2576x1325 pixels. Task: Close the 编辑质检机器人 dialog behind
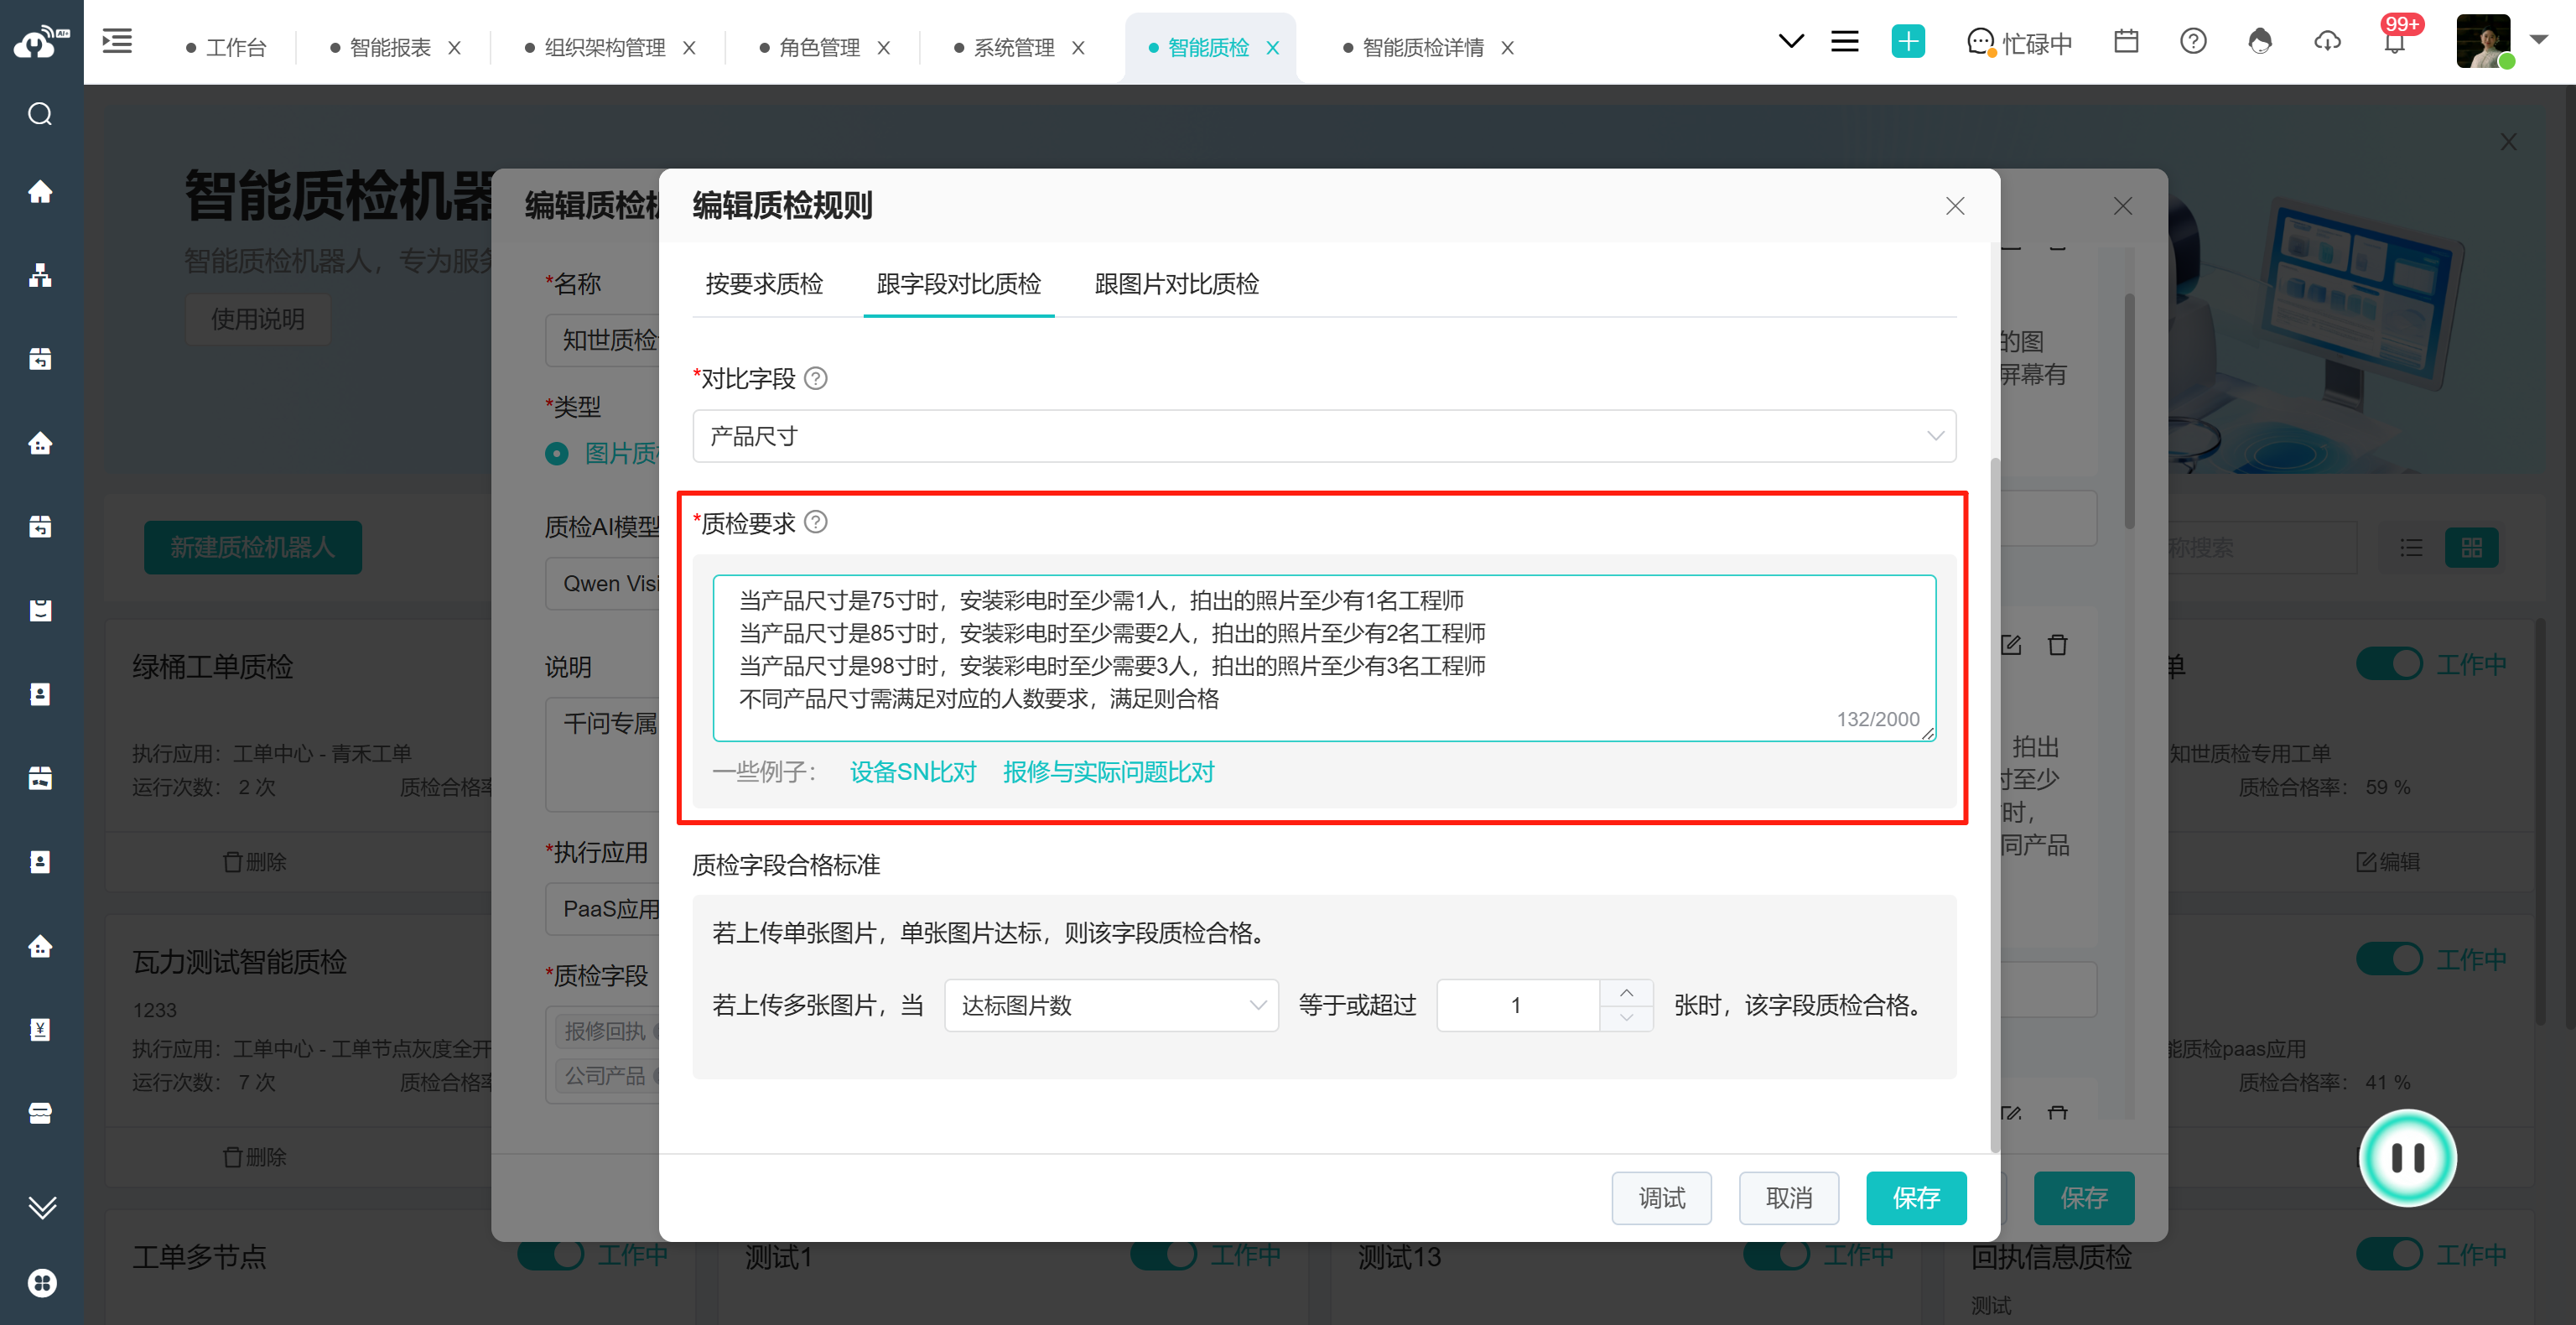2123,206
